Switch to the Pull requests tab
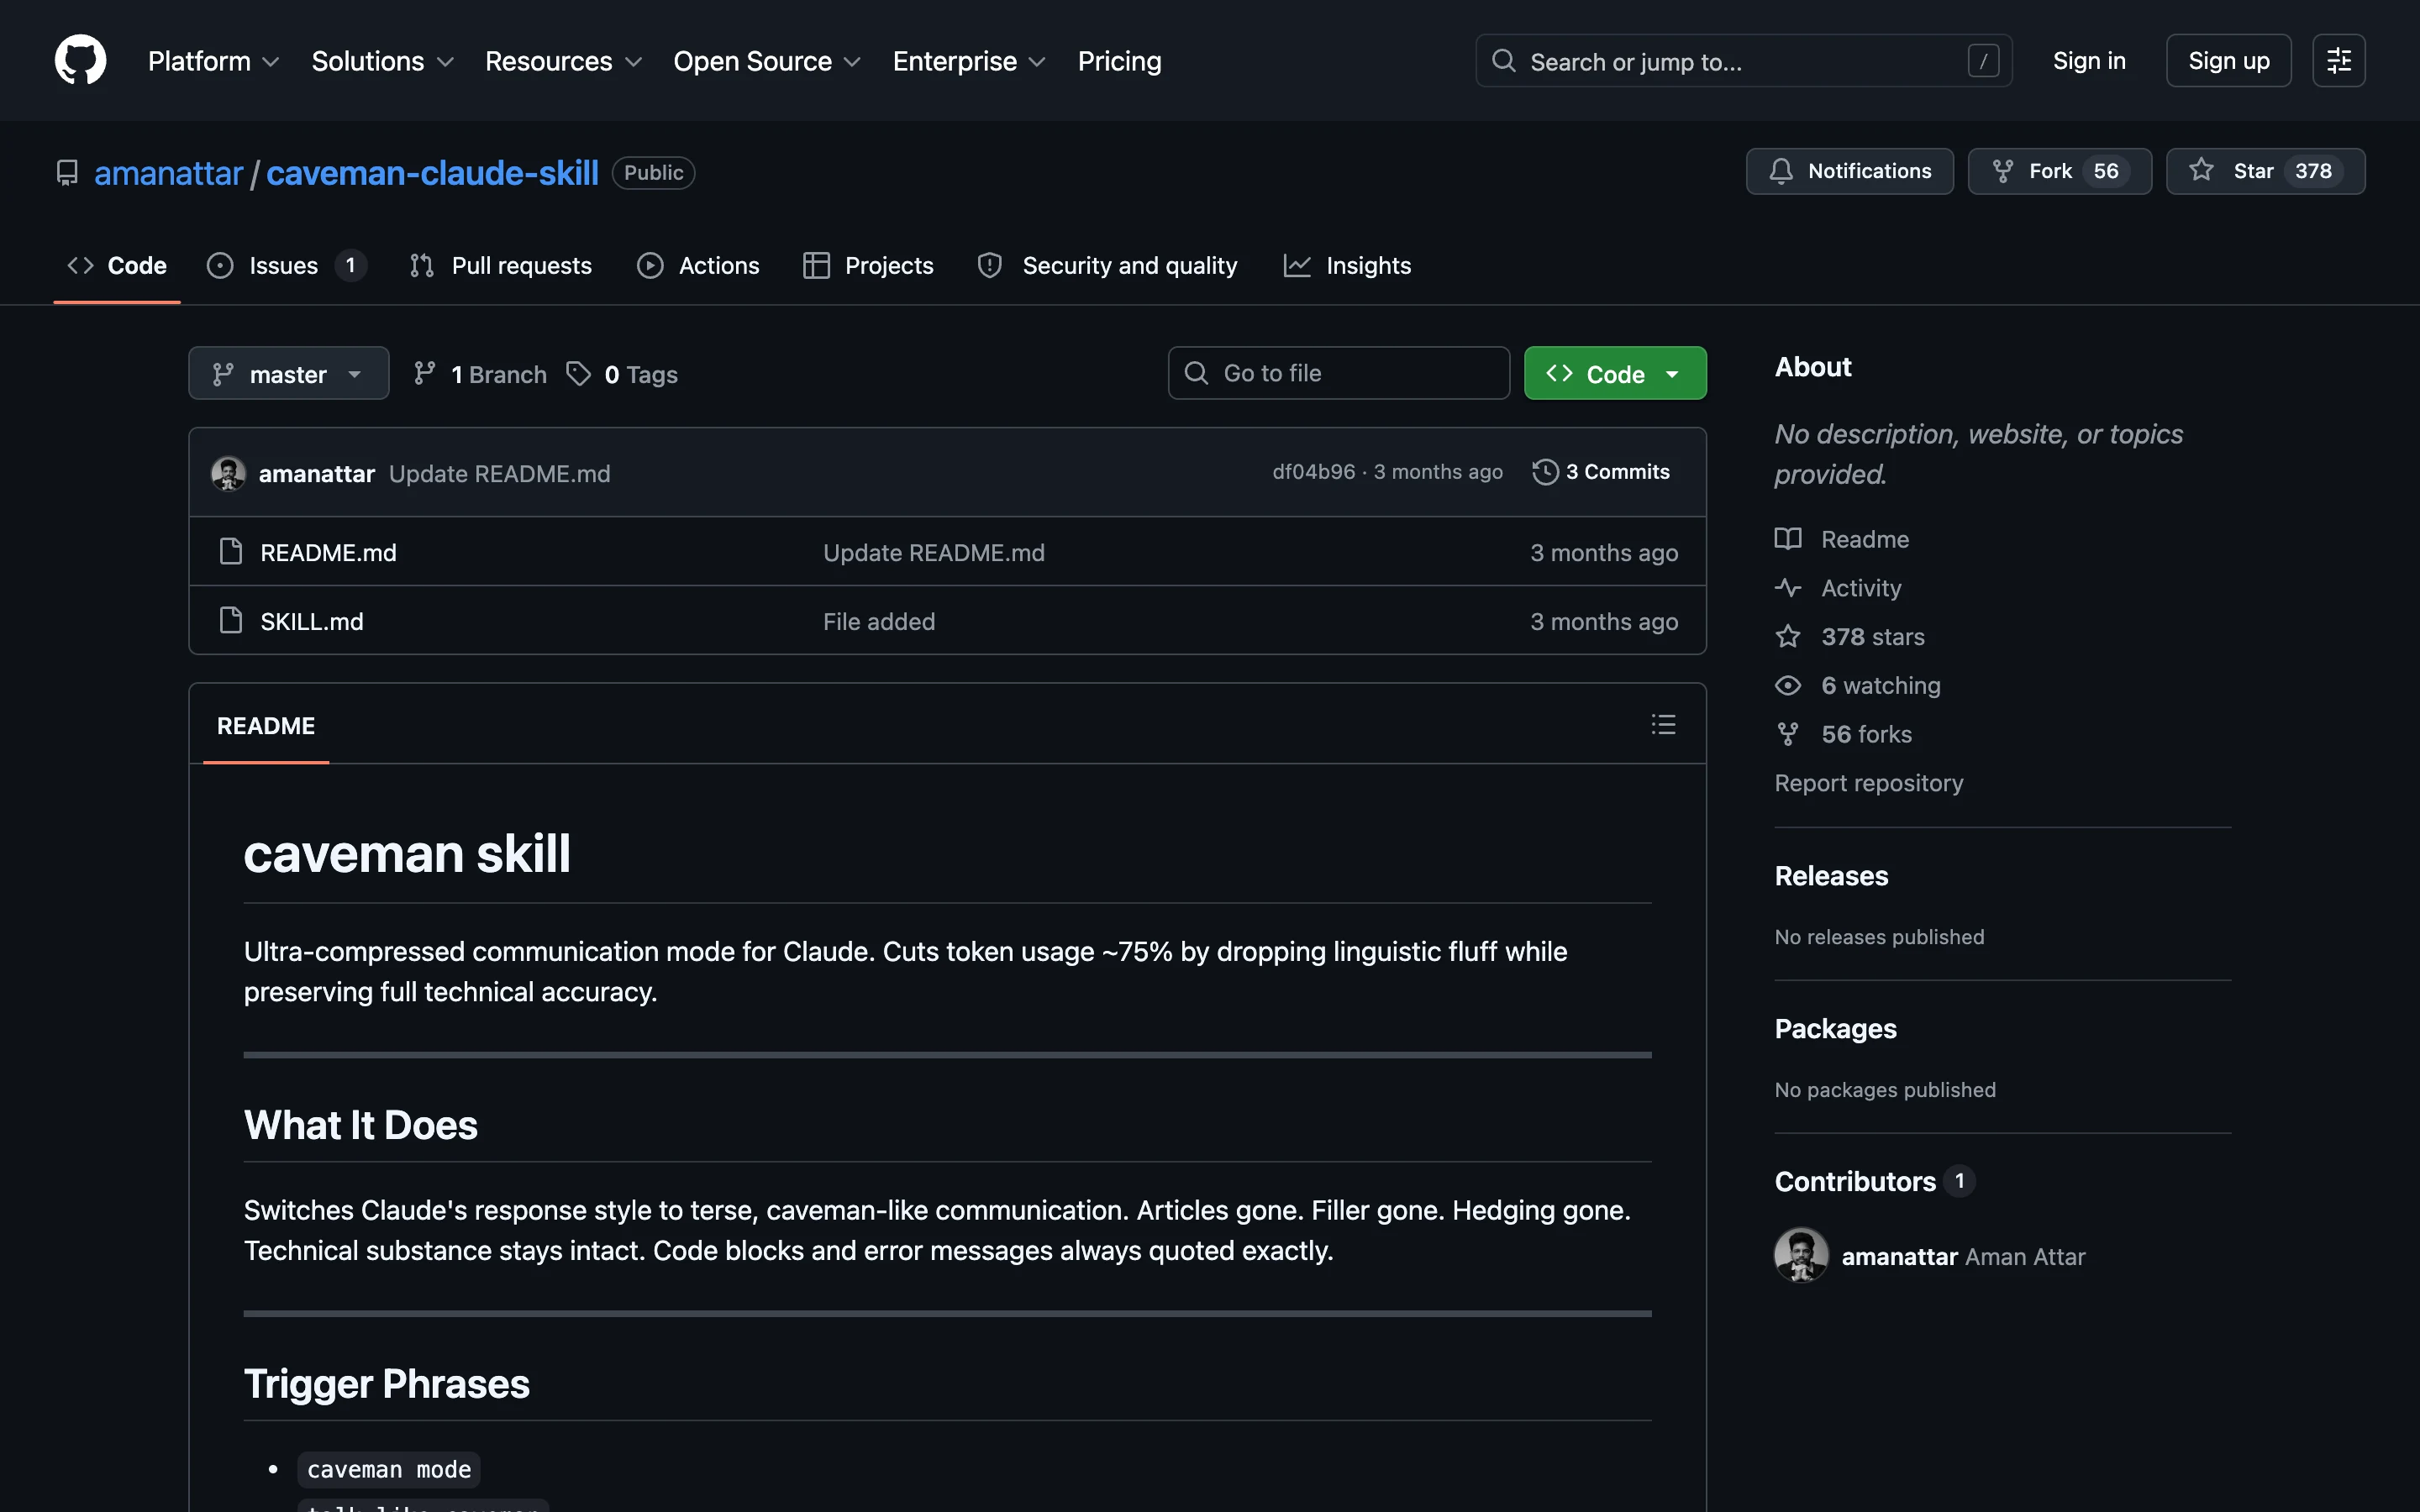This screenshot has height=1512, width=2420. [501, 265]
